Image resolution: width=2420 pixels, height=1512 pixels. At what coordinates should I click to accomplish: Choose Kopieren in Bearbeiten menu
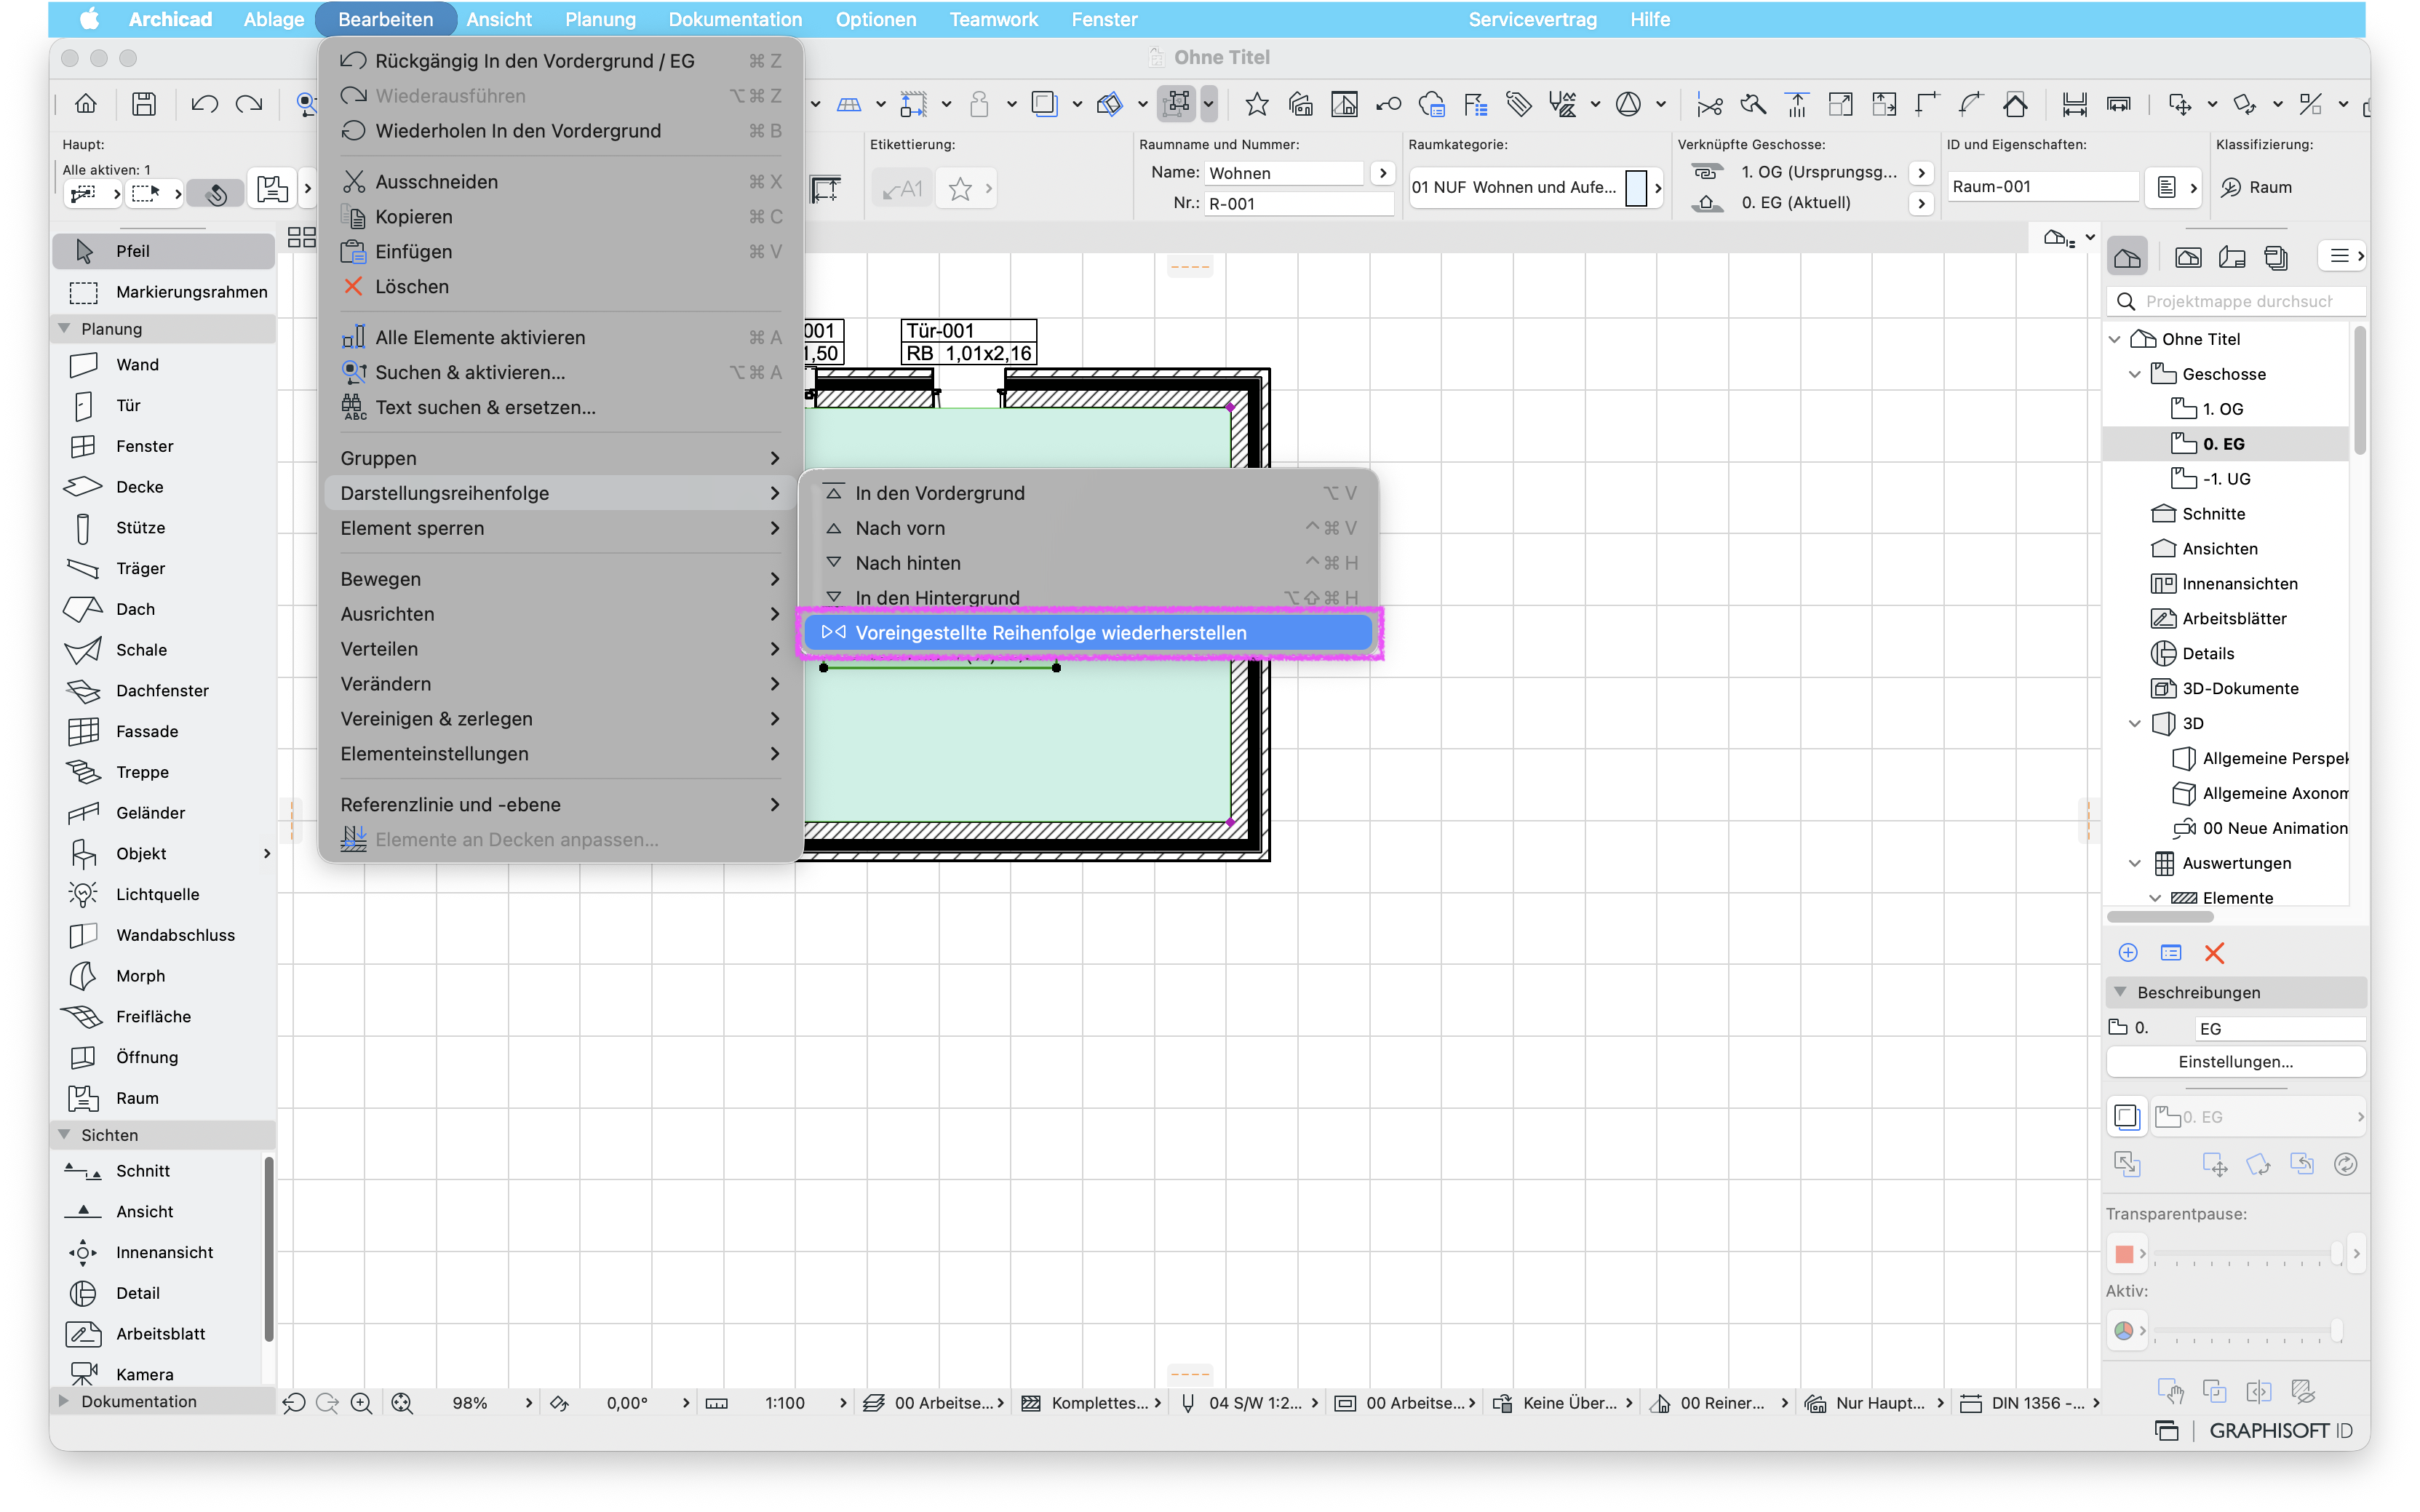tap(560, 217)
